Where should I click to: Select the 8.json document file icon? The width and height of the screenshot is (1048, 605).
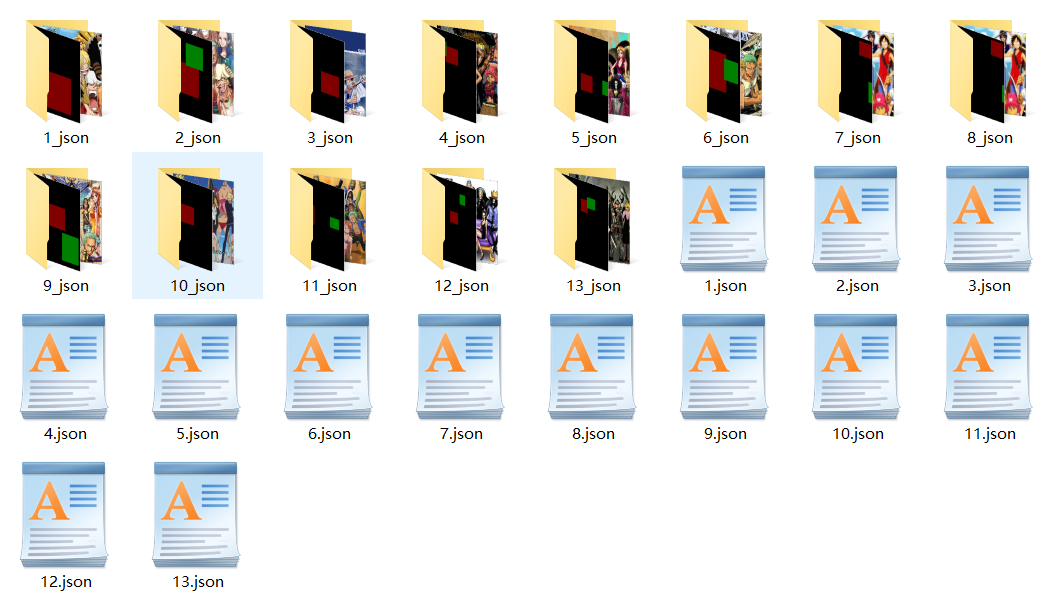(592, 367)
